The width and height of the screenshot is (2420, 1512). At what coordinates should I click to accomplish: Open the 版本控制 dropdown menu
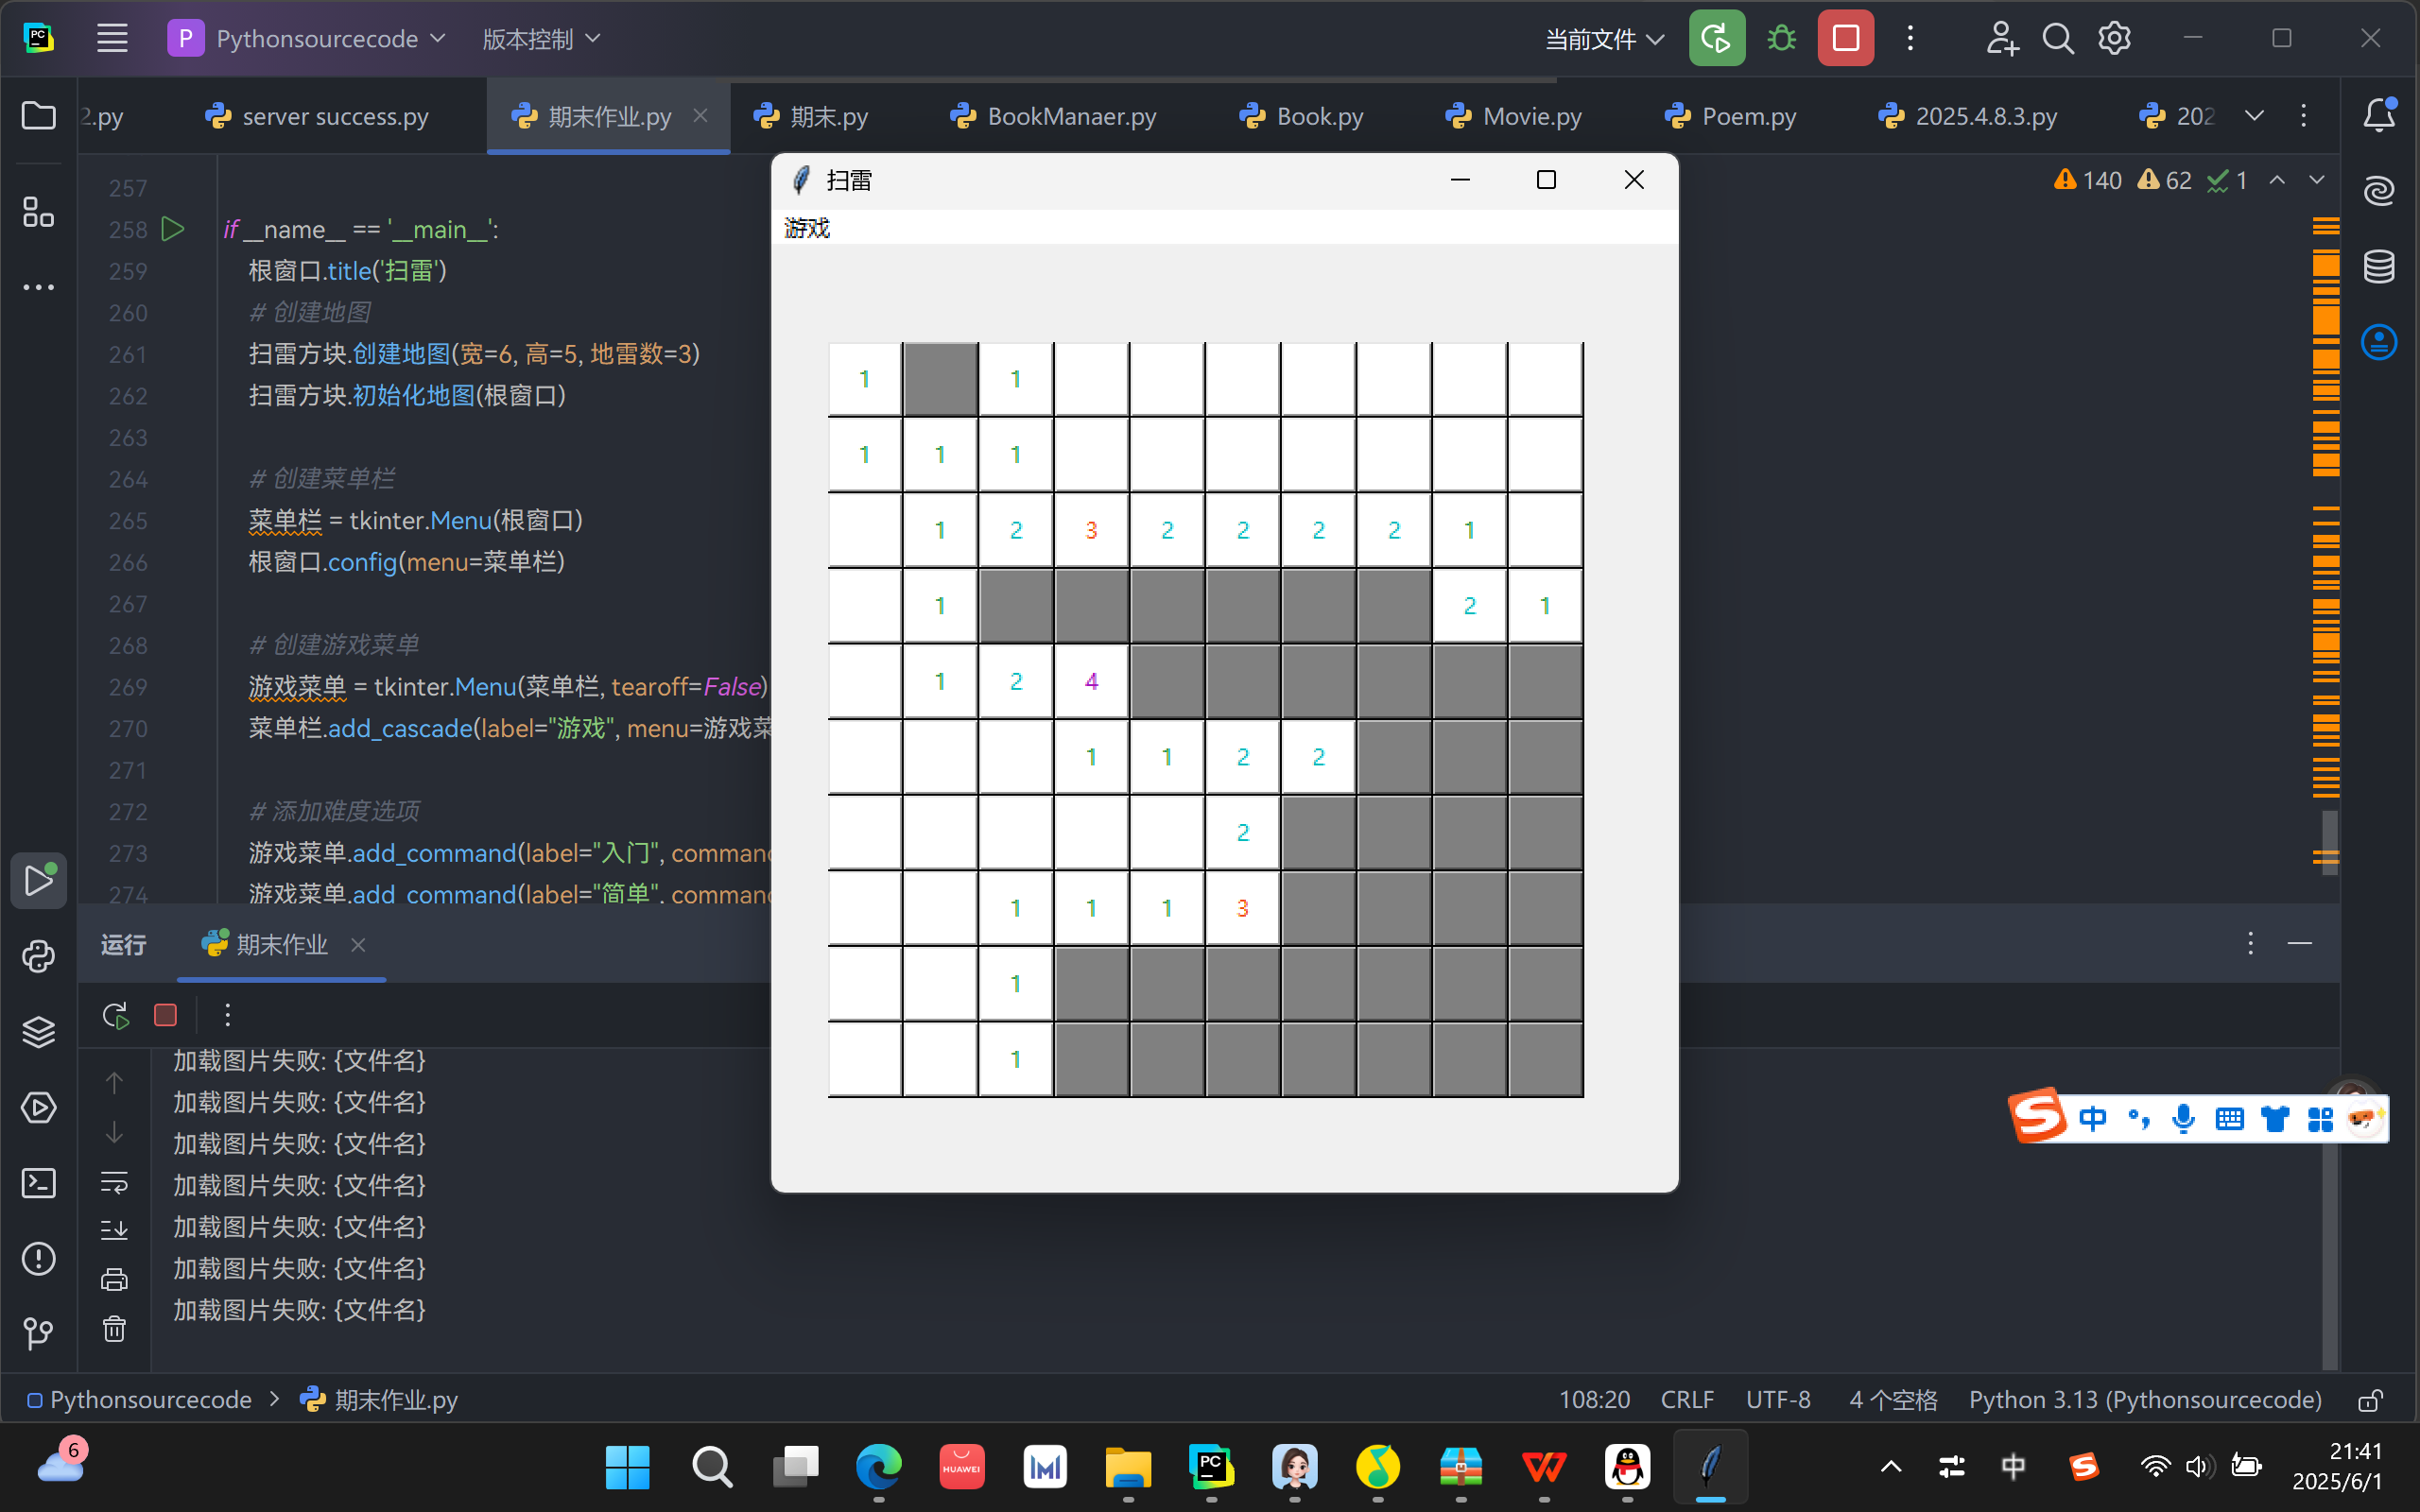pyautogui.click(x=541, y=39)
